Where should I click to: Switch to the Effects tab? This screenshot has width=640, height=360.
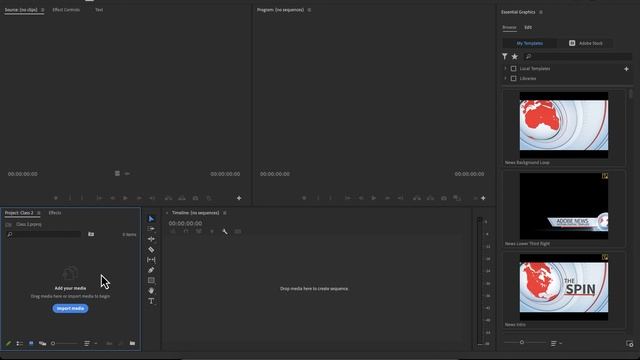[x=55, y=213]
